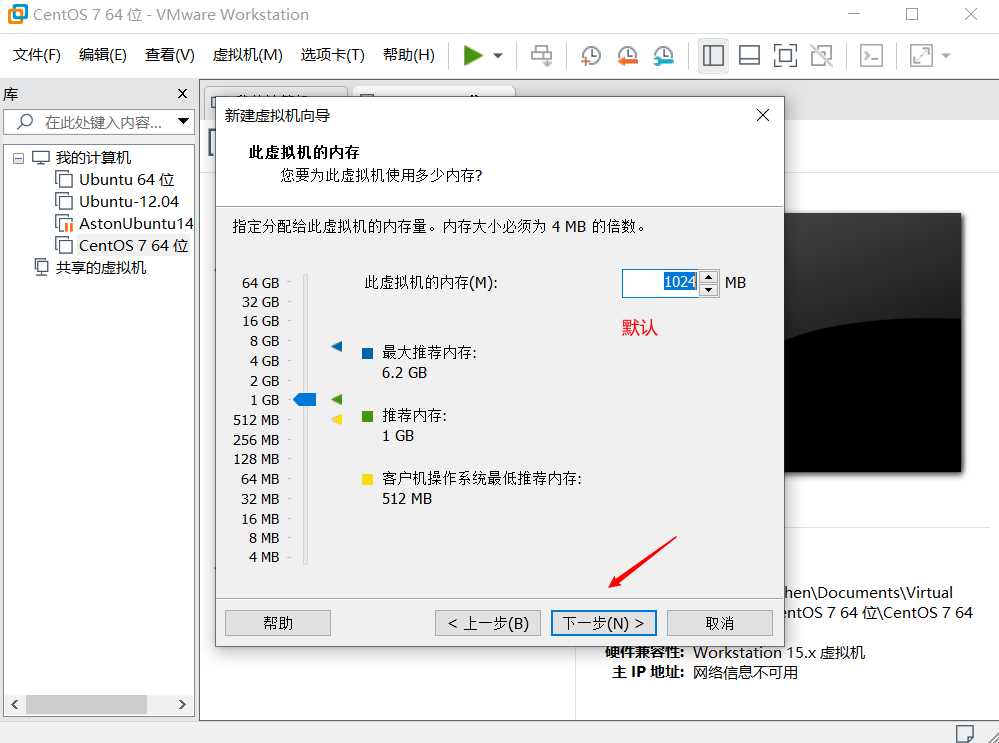Open the library search filter dropdown
This screenshot has width=999, height=743.
click(x=183, y=121)
